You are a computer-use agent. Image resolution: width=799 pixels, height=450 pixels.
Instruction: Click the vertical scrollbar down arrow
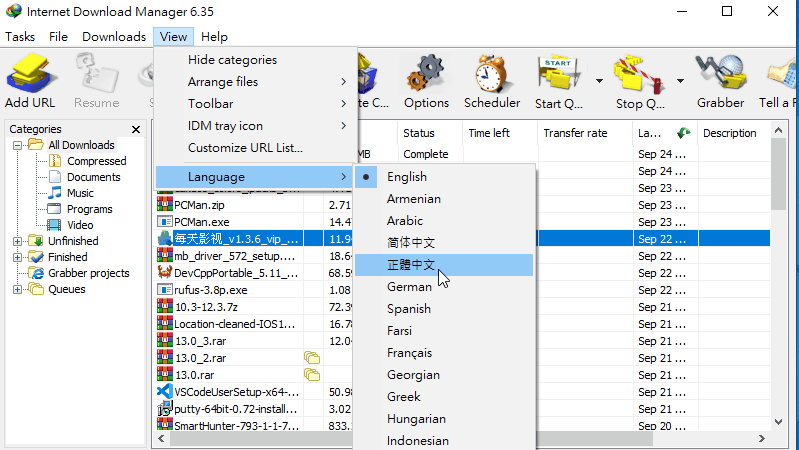pos(778,421)
